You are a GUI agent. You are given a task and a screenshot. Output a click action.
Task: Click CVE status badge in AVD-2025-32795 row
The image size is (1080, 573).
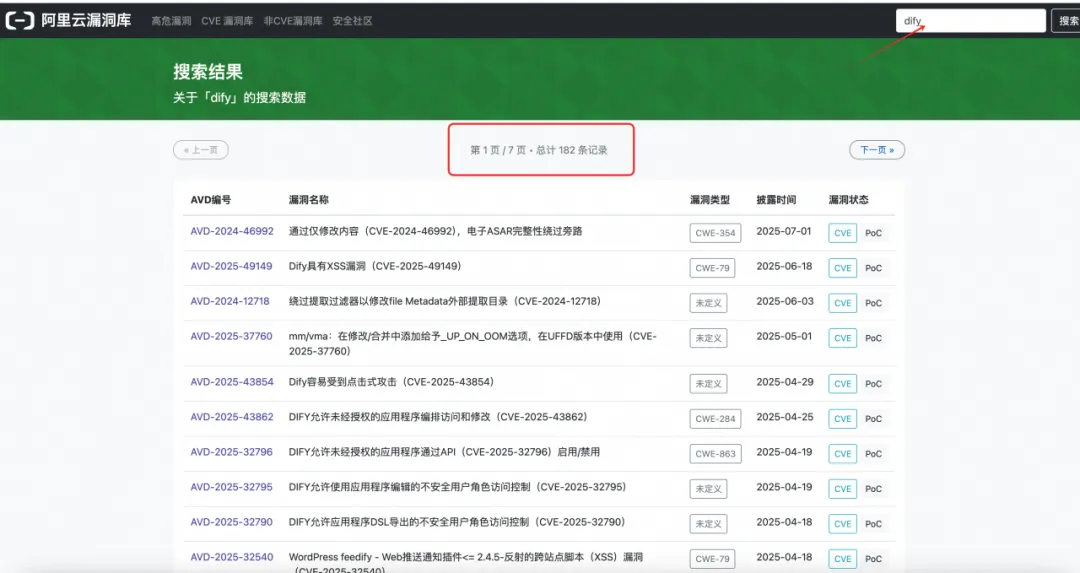[842, 489]
